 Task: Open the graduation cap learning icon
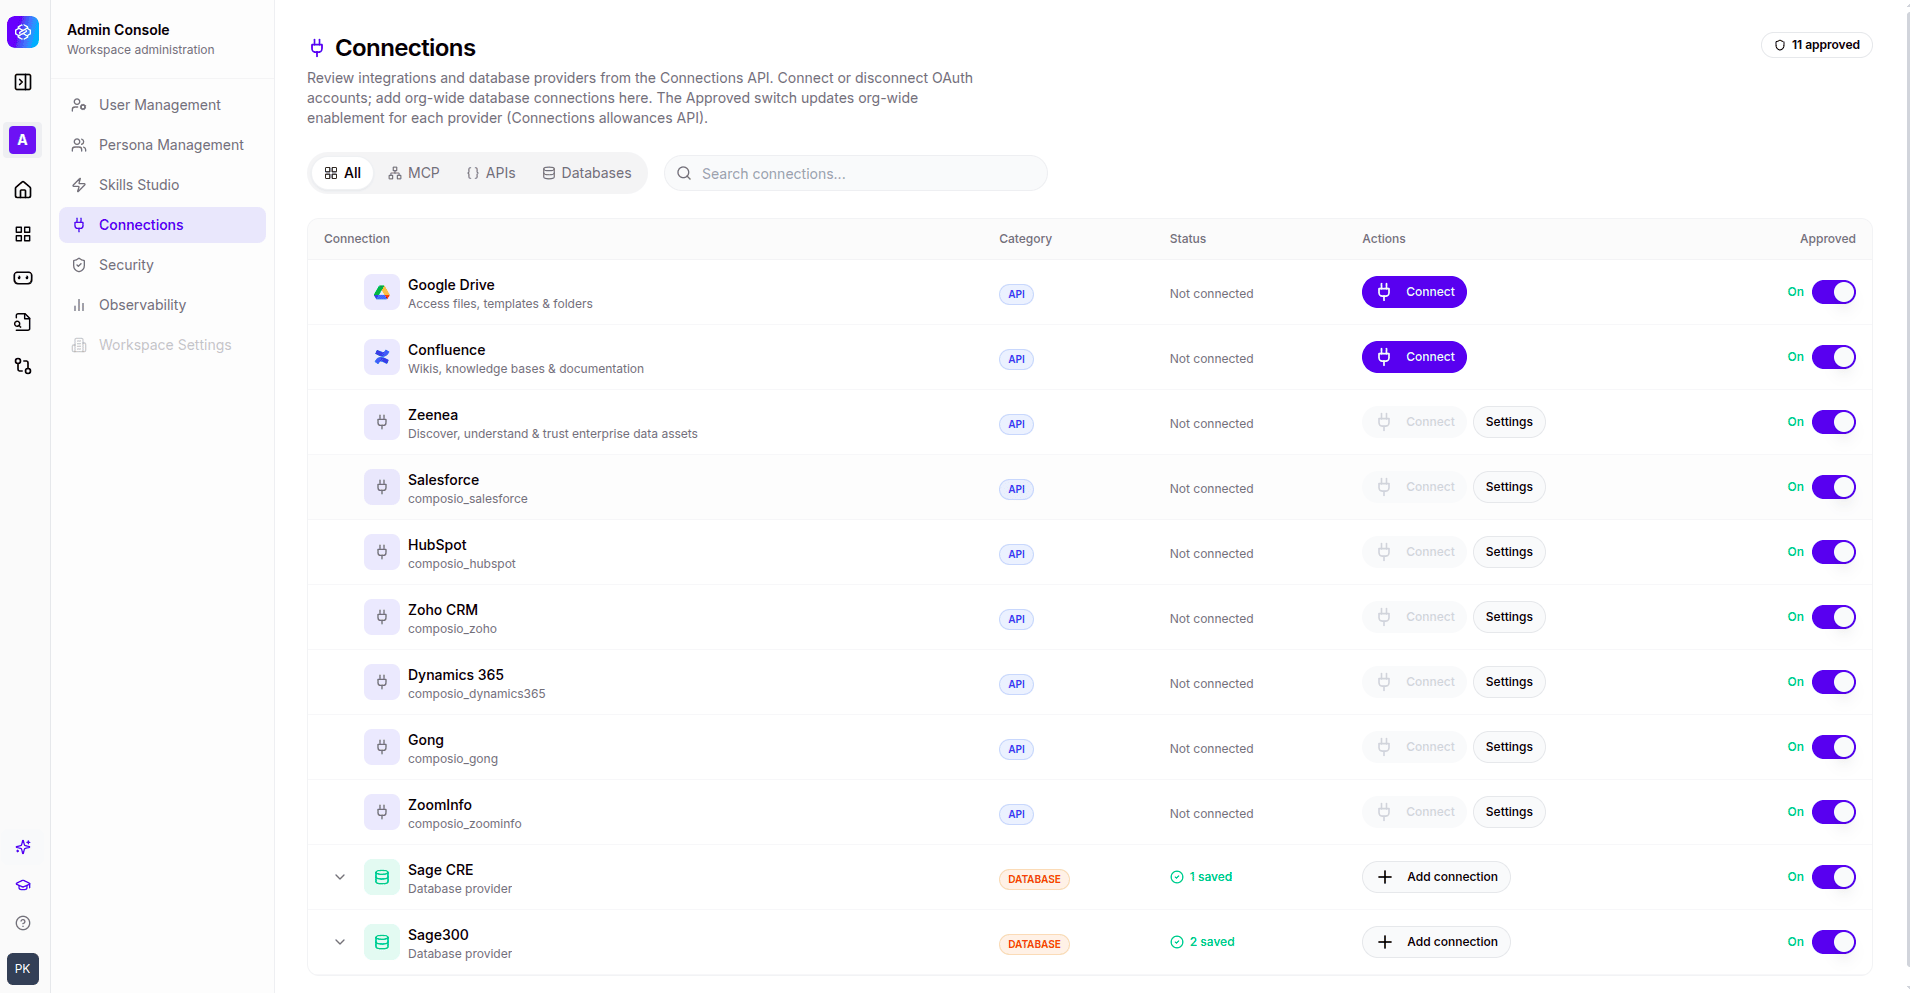(x=23, y=885)
